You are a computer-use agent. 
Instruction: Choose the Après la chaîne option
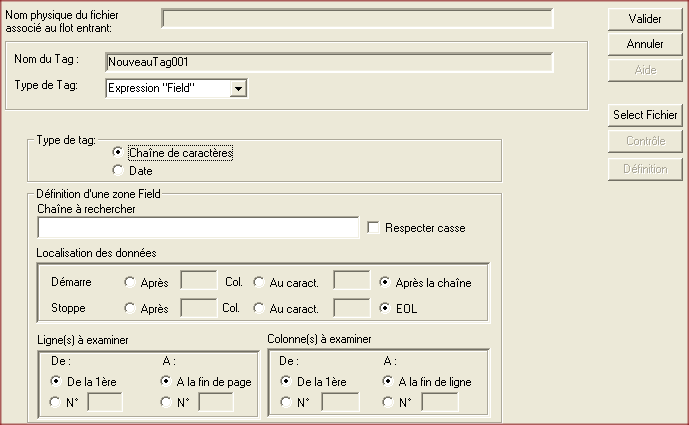tap(385, 283)
